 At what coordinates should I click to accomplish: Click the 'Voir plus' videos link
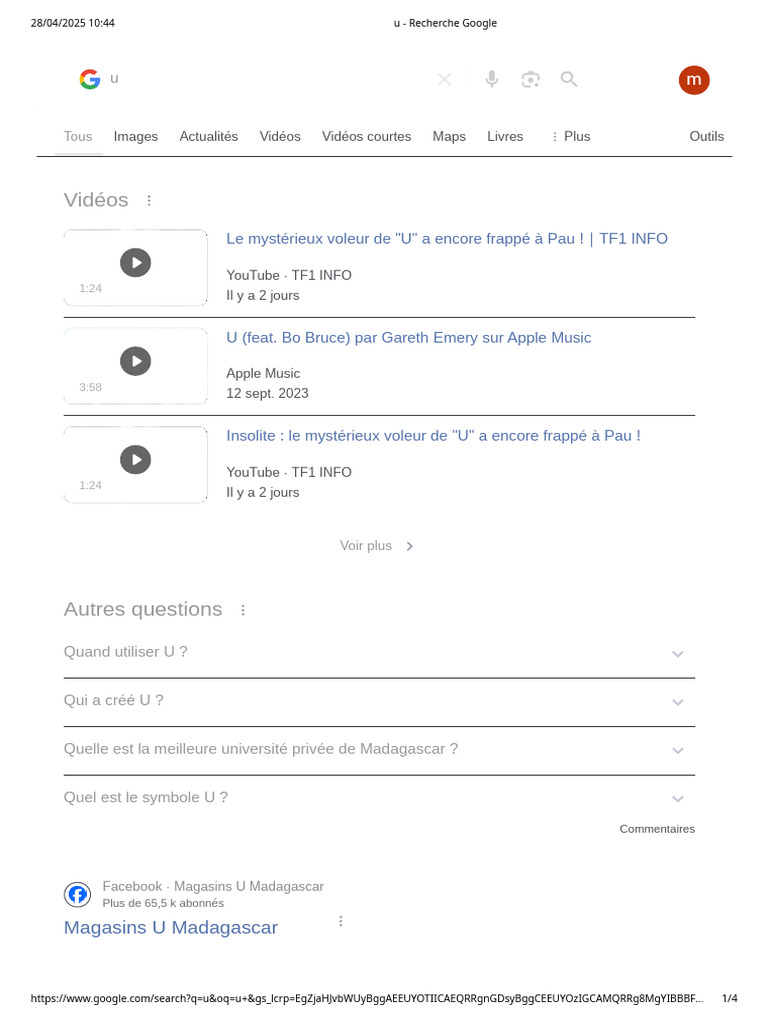376,546
